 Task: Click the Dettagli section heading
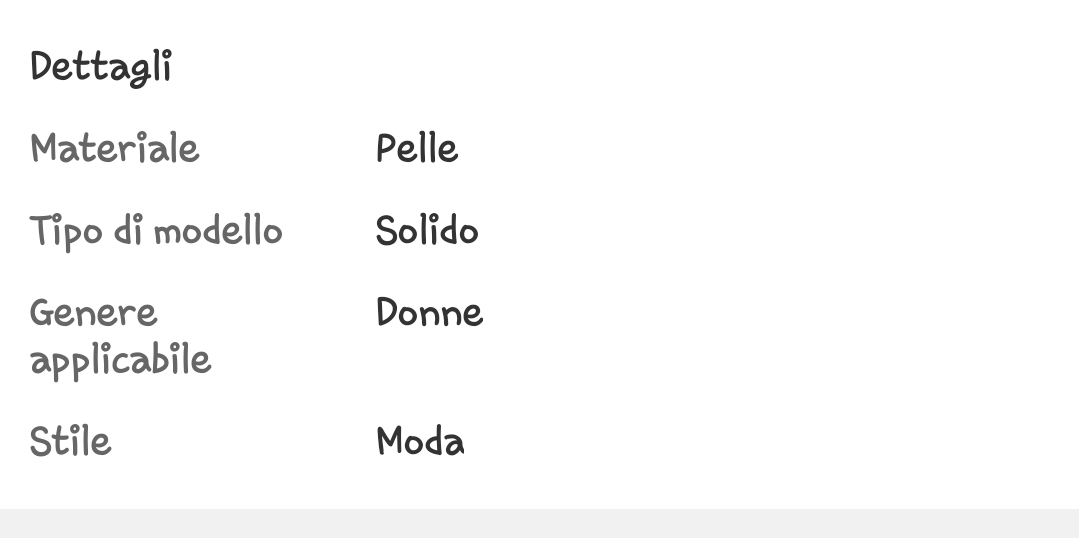tap(100, 68)
